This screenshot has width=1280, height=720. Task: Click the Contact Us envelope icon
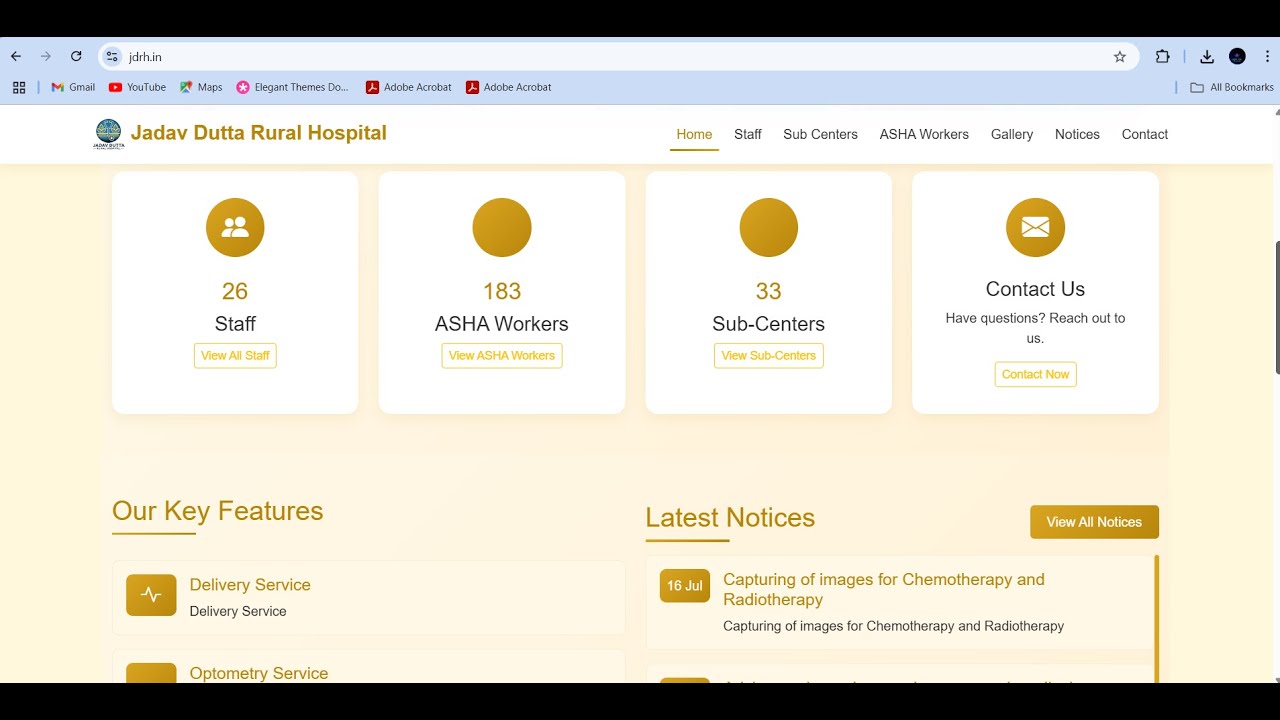click(1035, 227)
